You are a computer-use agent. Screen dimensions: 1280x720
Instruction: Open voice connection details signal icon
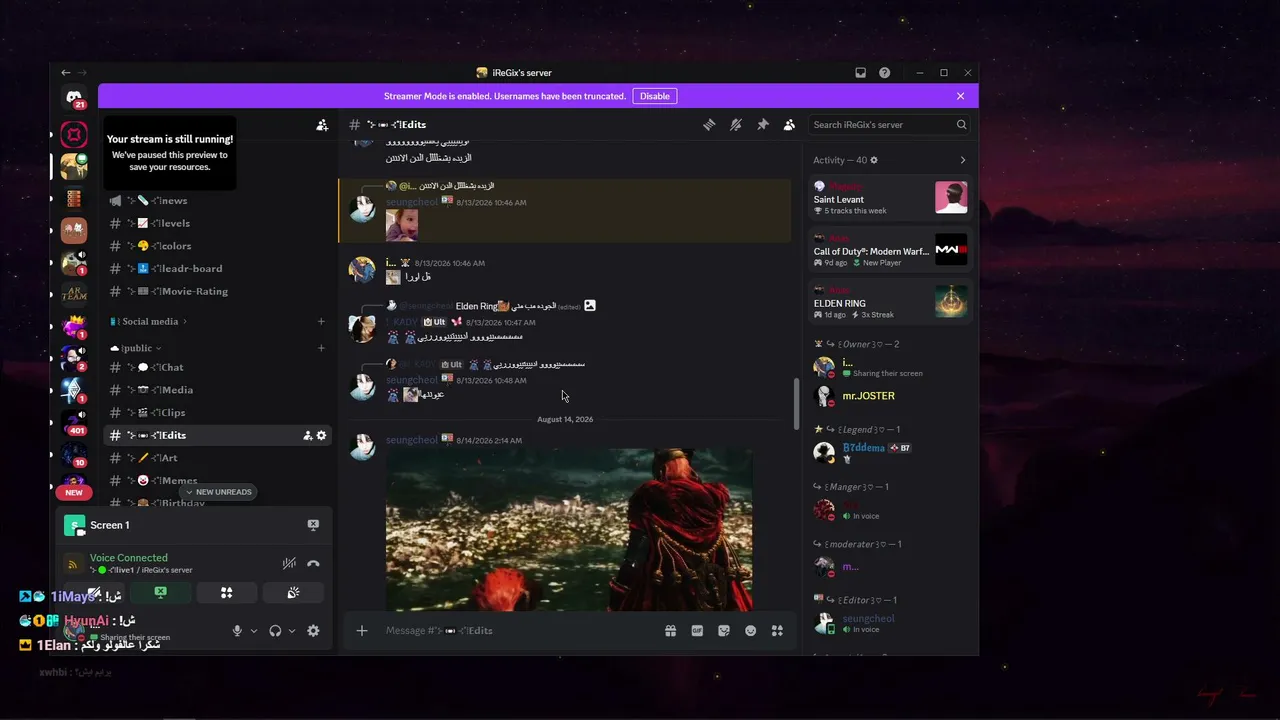click(x=73, y=564)
